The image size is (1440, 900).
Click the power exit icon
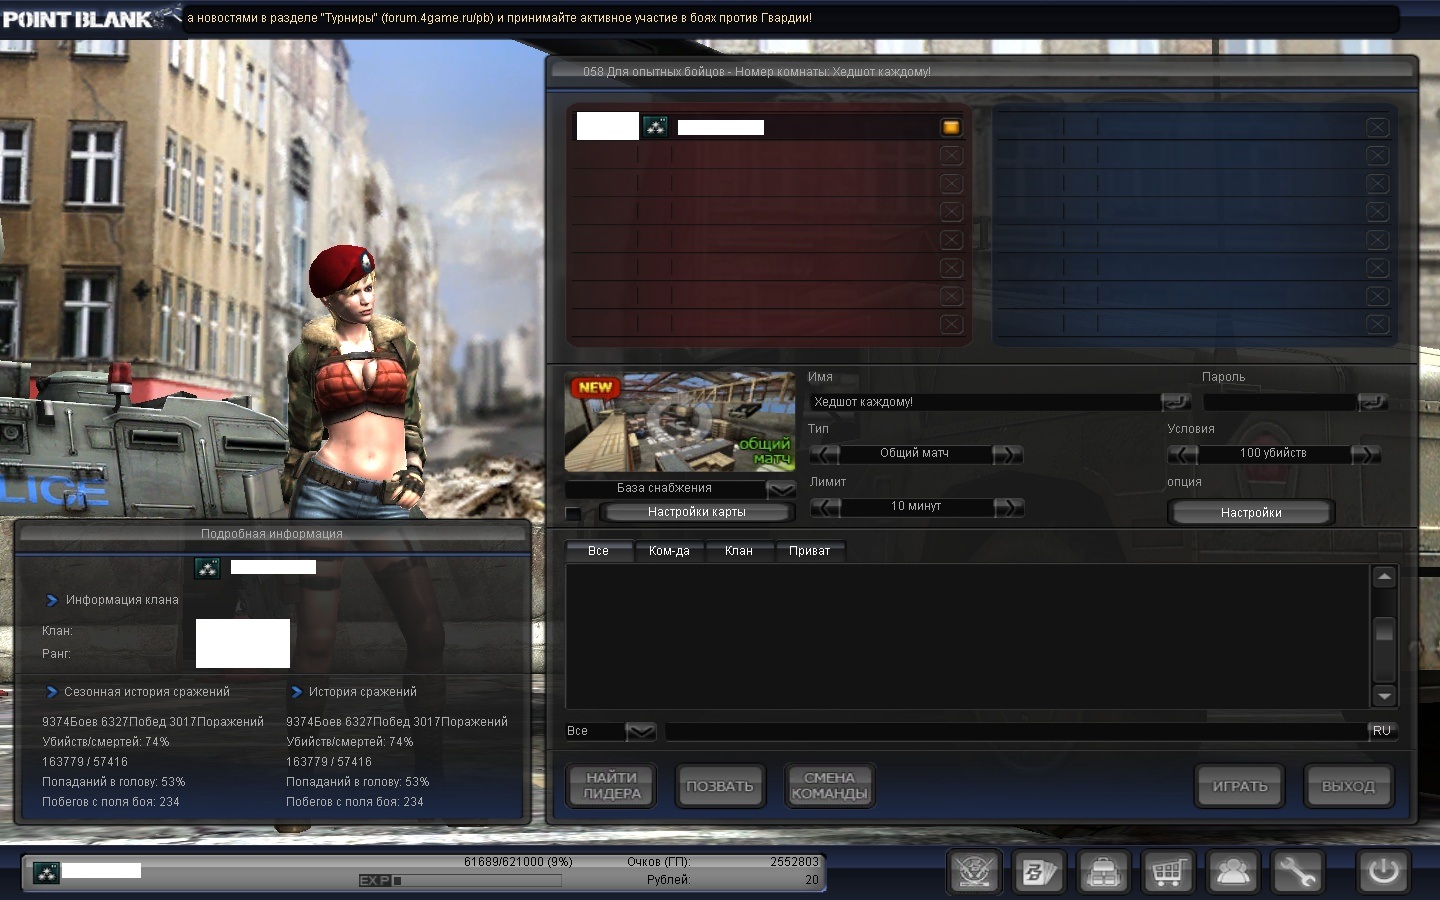[1383, 872]
